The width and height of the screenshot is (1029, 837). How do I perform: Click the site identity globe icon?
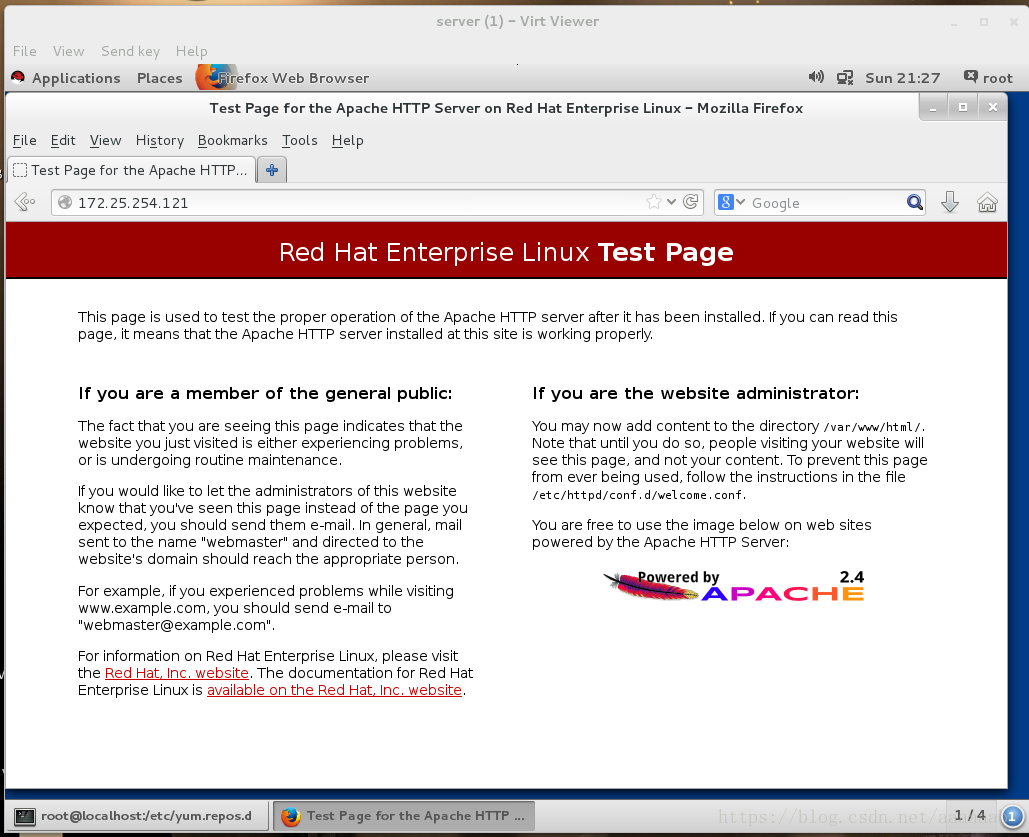pyautogui.click(x=65, y=202)
